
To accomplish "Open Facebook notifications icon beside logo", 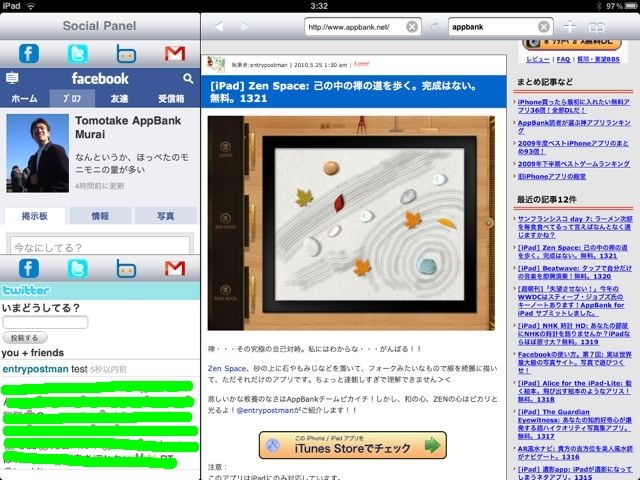I will tap(12, 78).
